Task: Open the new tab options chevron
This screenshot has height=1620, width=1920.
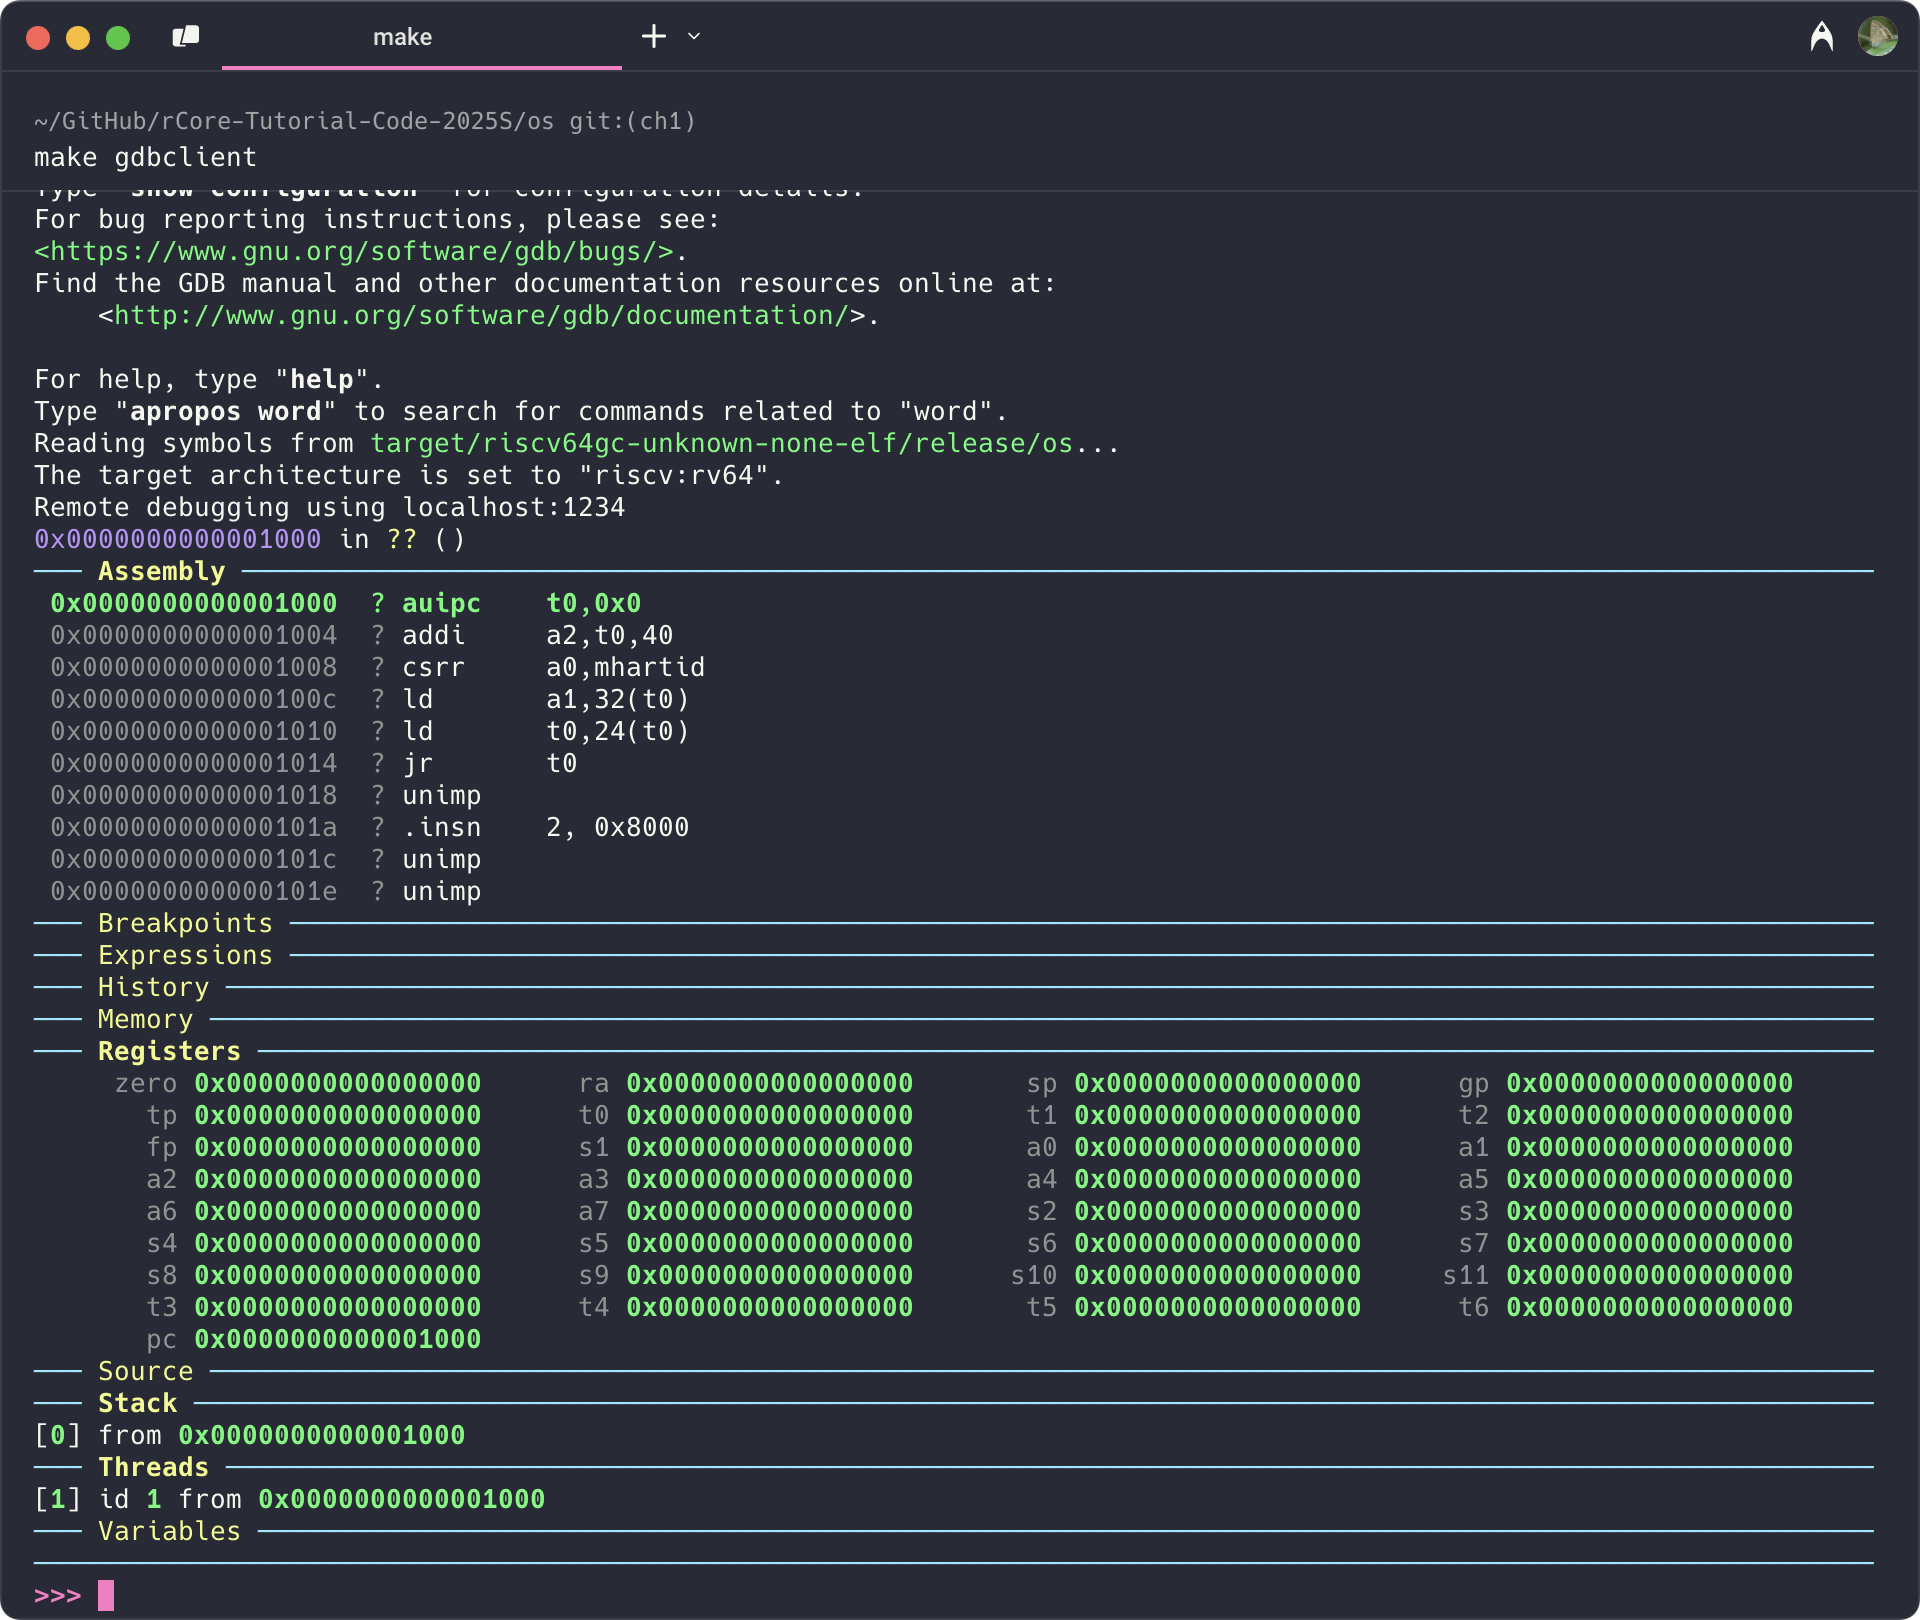Action: (694, 37)
